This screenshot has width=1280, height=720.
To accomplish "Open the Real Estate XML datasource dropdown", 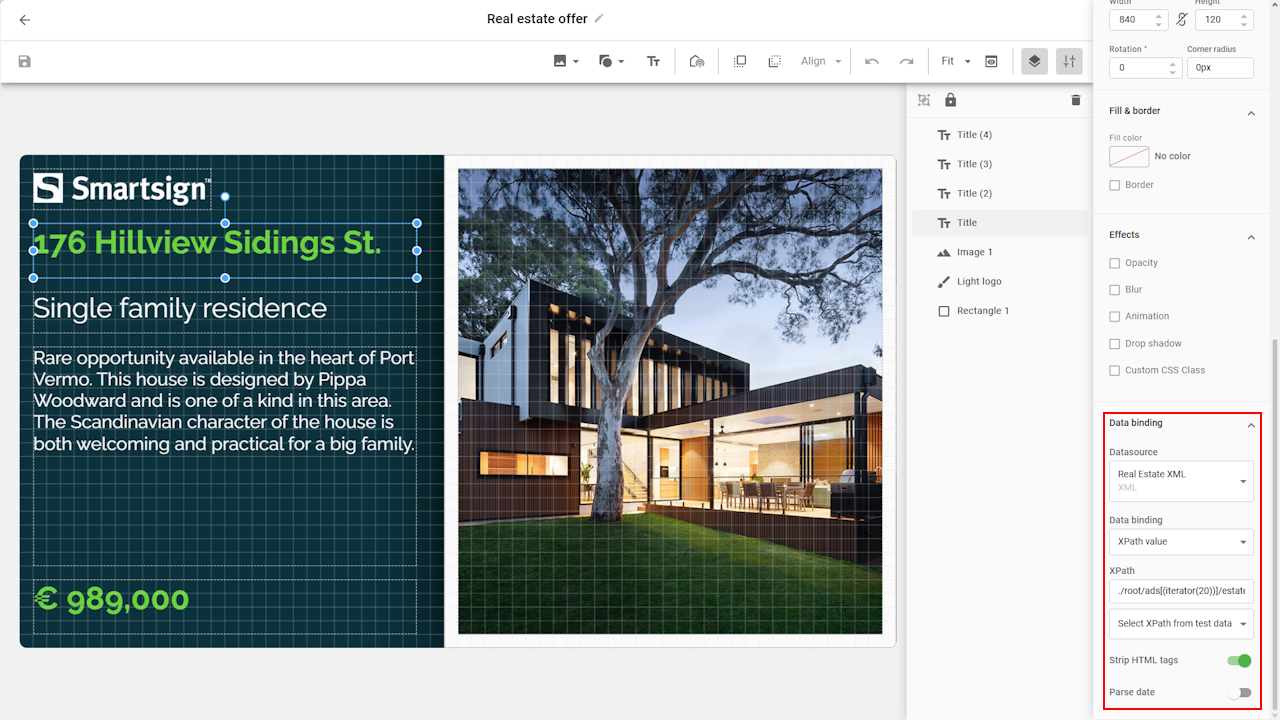I will pos(1180,481).
